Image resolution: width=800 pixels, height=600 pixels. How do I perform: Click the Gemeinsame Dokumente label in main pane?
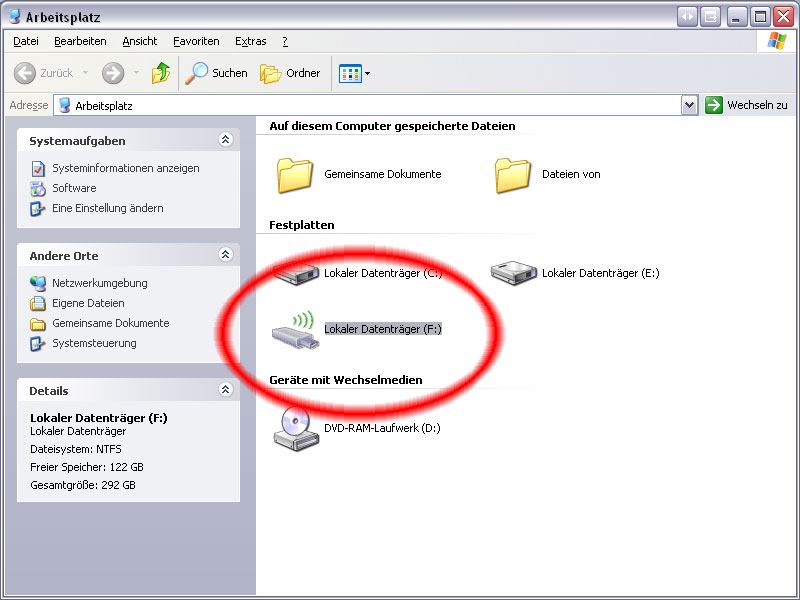(383, 174)
